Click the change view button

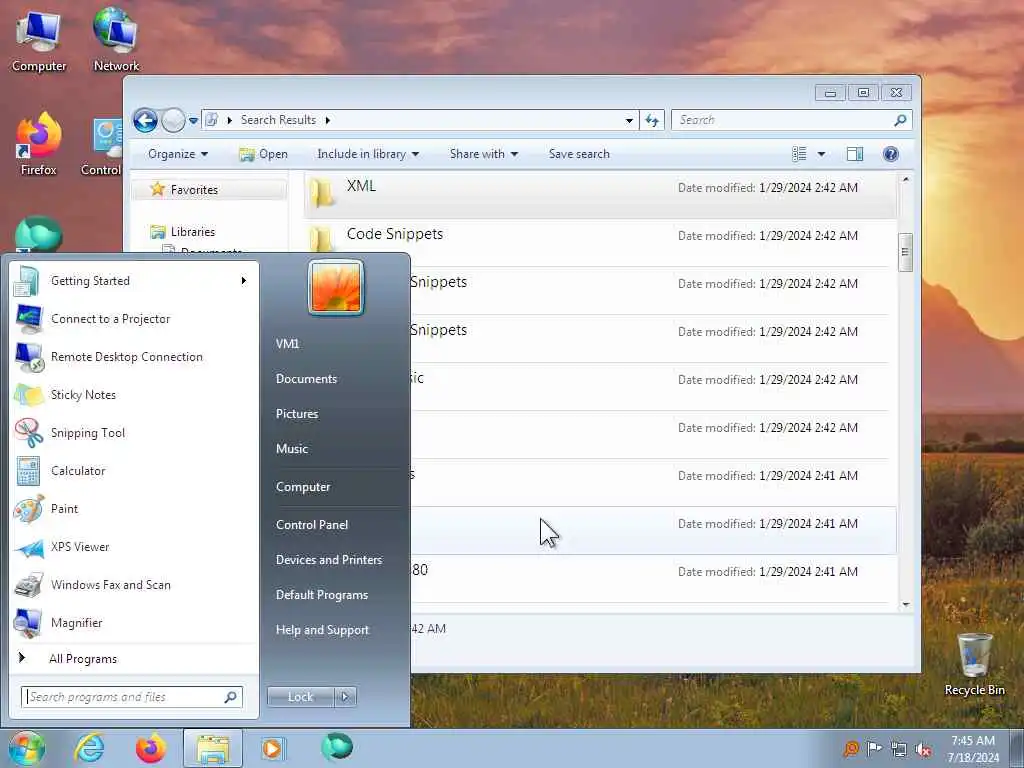(x=799, y=154)
